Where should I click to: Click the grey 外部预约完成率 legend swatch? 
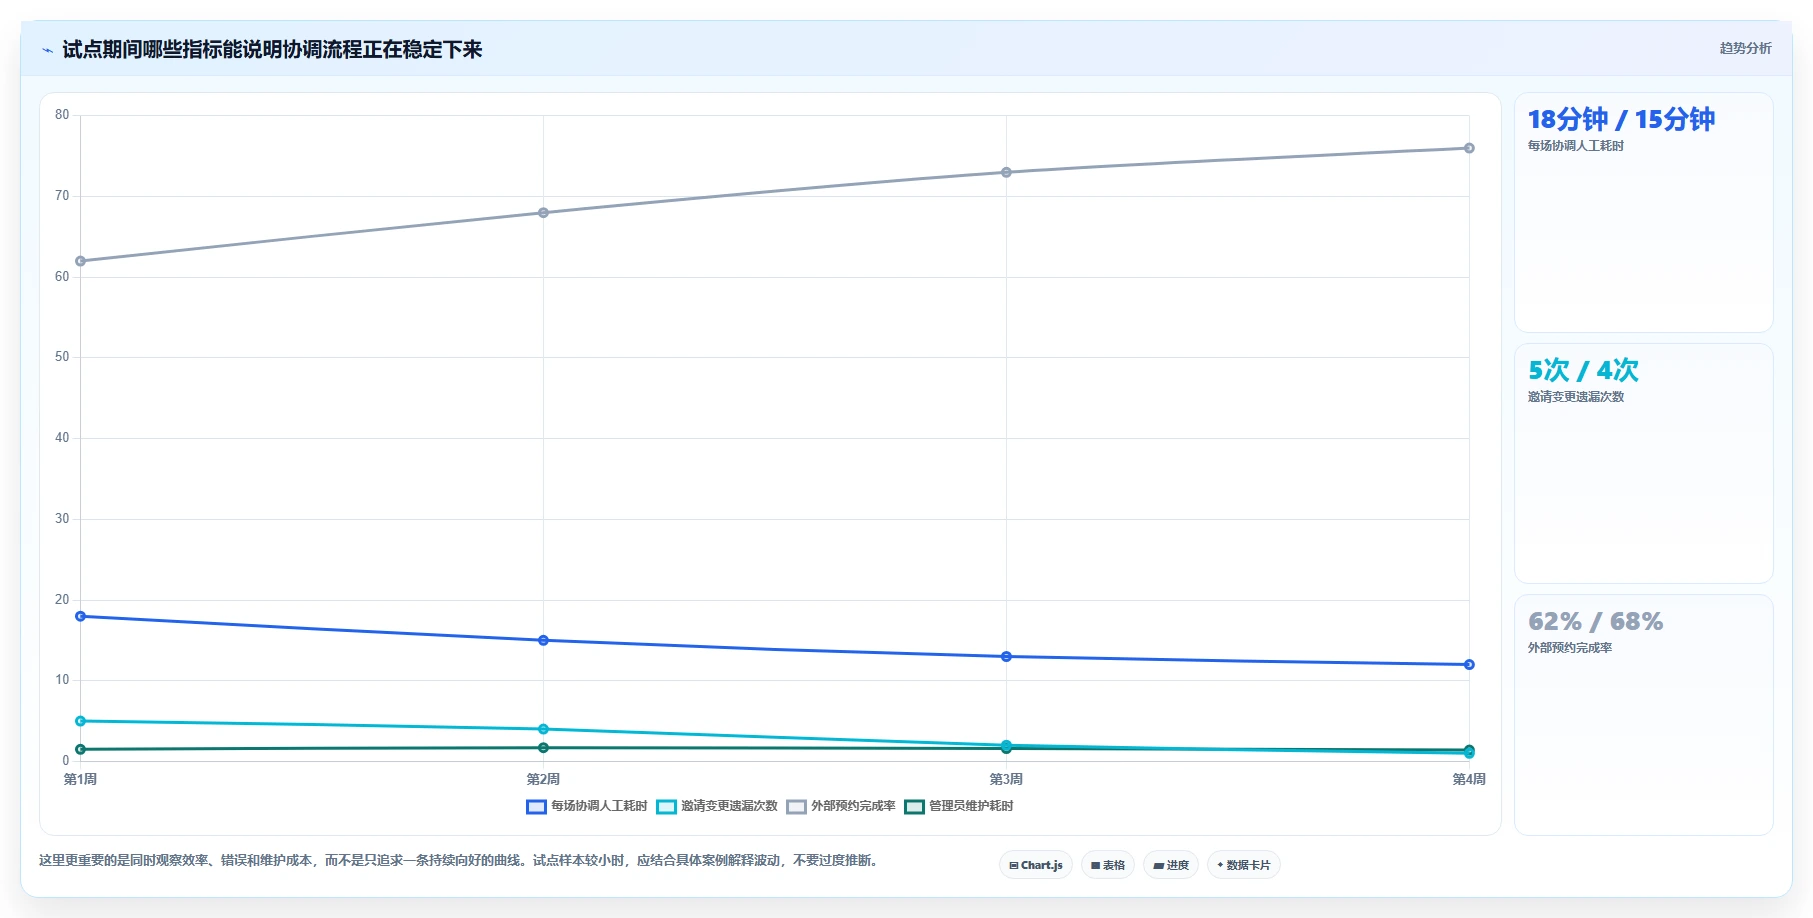point(796,807)
